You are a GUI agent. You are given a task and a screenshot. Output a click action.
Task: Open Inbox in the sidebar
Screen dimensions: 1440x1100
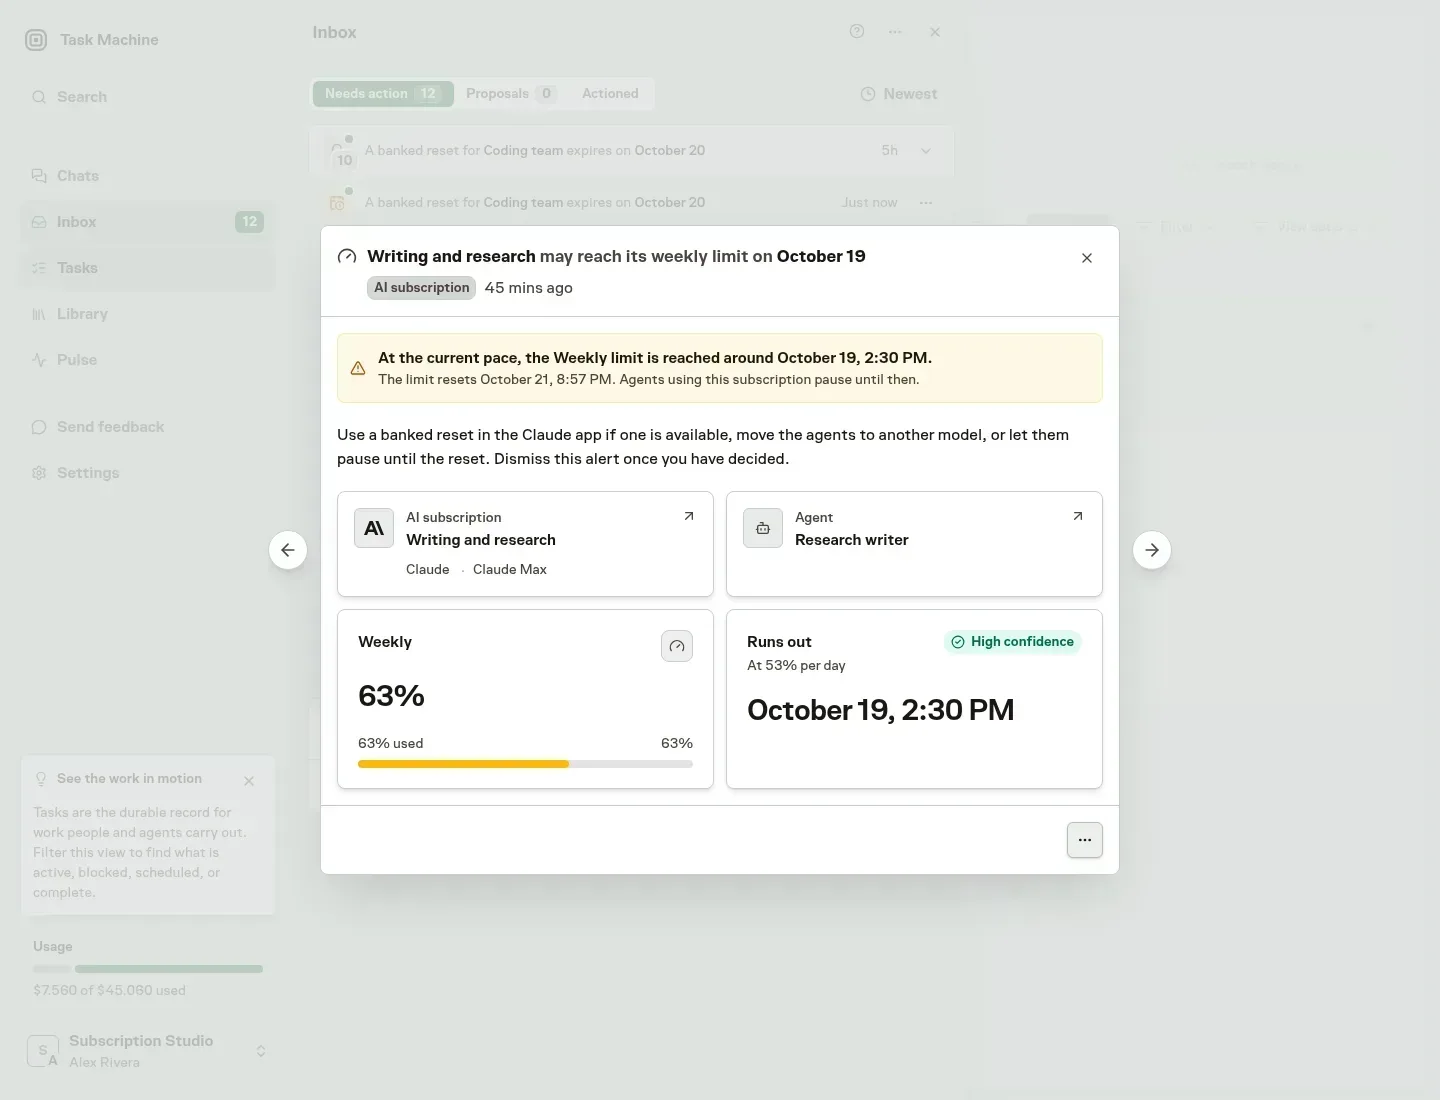(147, 222)
